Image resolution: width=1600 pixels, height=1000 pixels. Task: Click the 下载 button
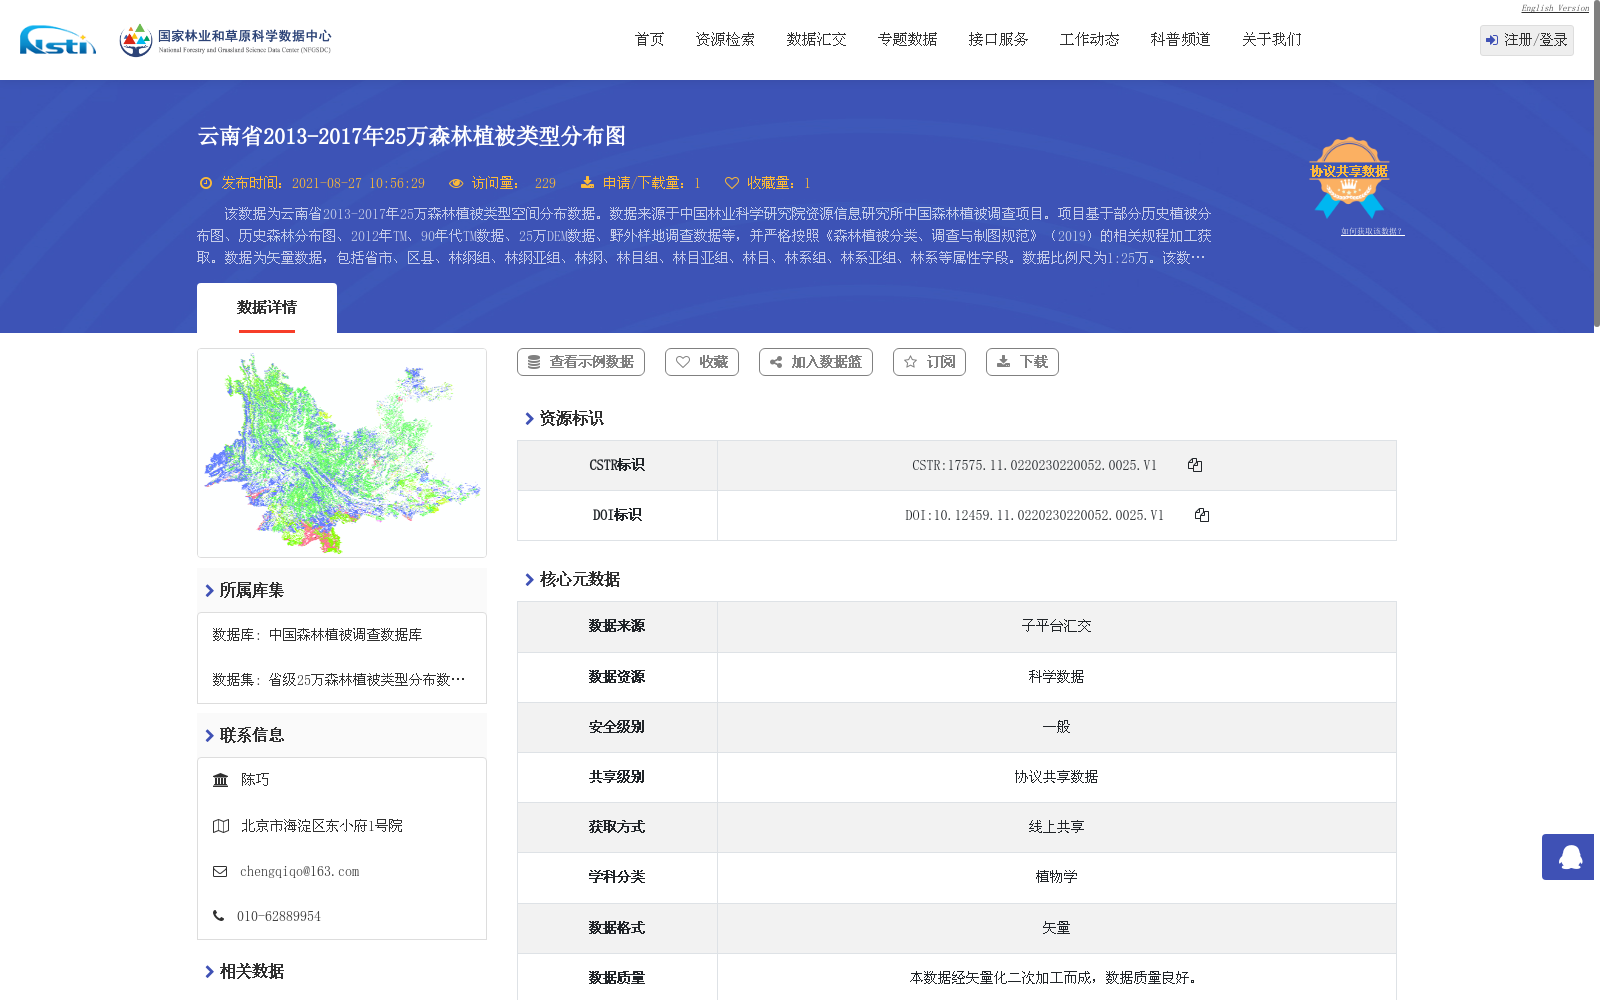pyautogui.click(x=1022, y=362)
